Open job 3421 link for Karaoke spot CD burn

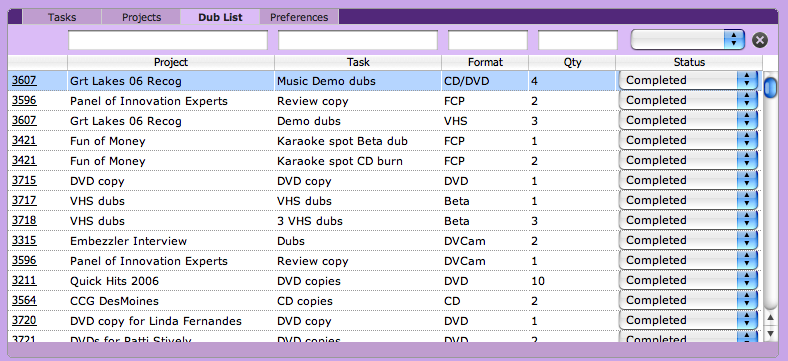point(24,160)
